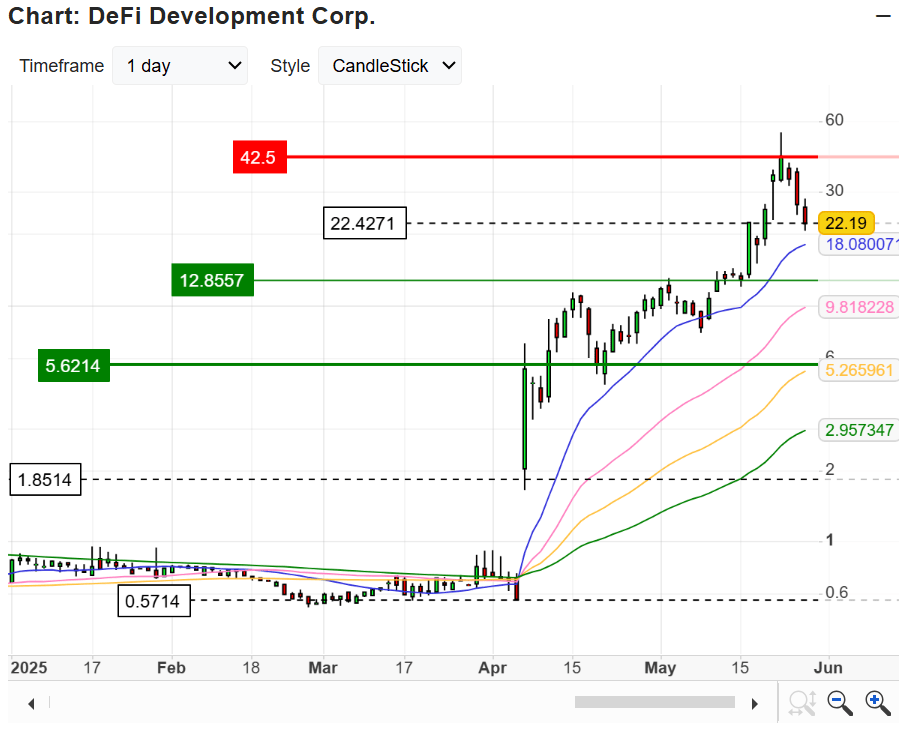This screenshot has height=741, width=909.
Task: Click the 0.5714 price level label
Action: tap(154, 601)
